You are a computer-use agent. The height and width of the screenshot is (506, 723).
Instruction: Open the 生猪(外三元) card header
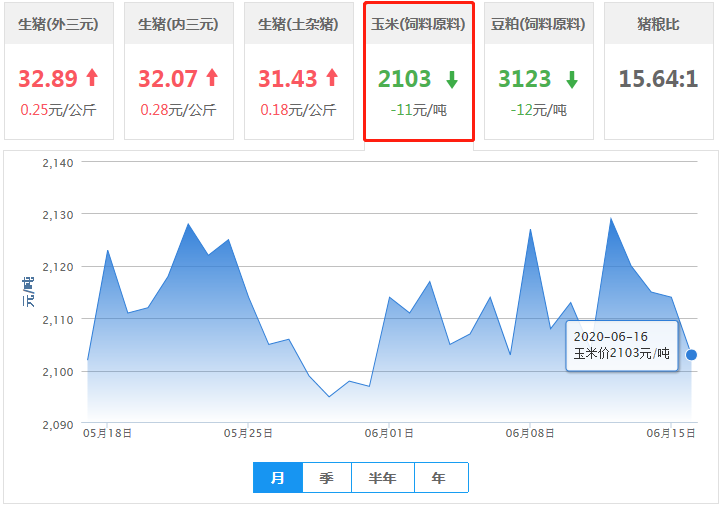pos(58,24)
